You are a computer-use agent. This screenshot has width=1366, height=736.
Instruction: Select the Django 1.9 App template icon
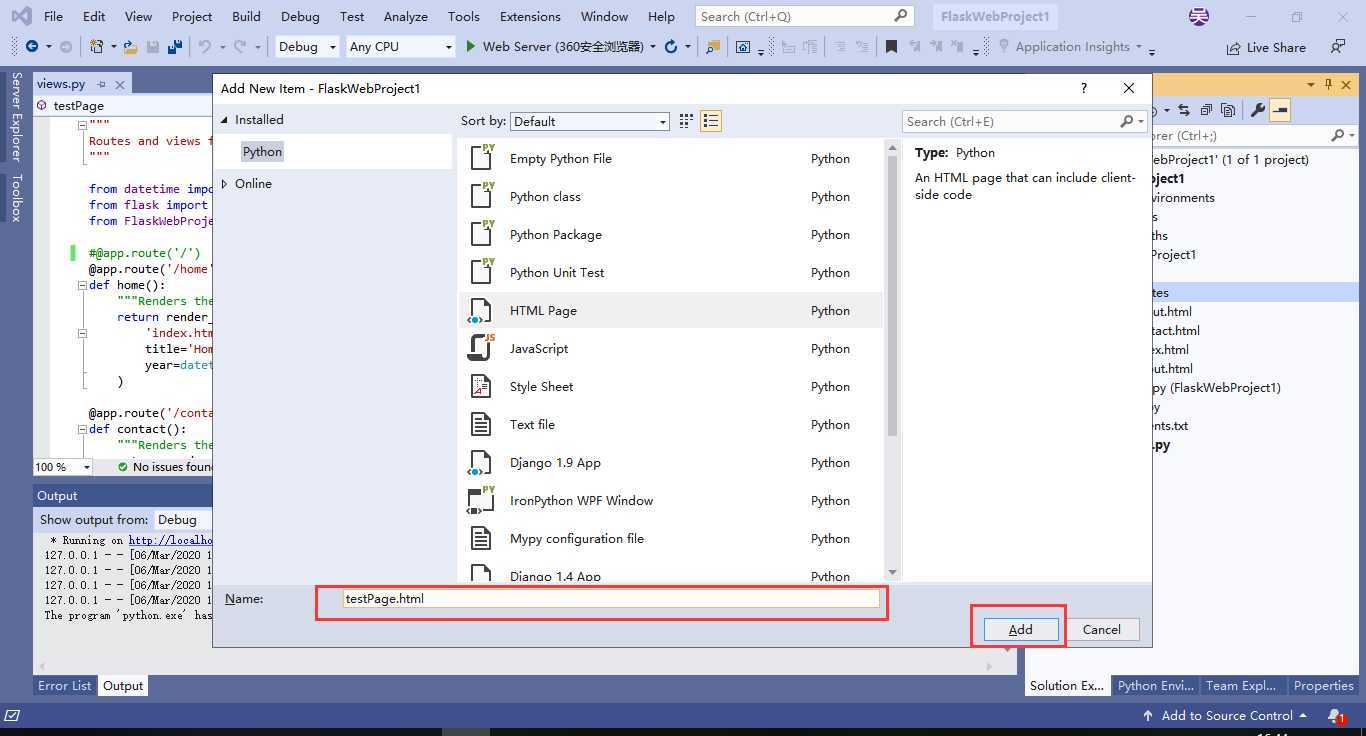pos(481,462)
